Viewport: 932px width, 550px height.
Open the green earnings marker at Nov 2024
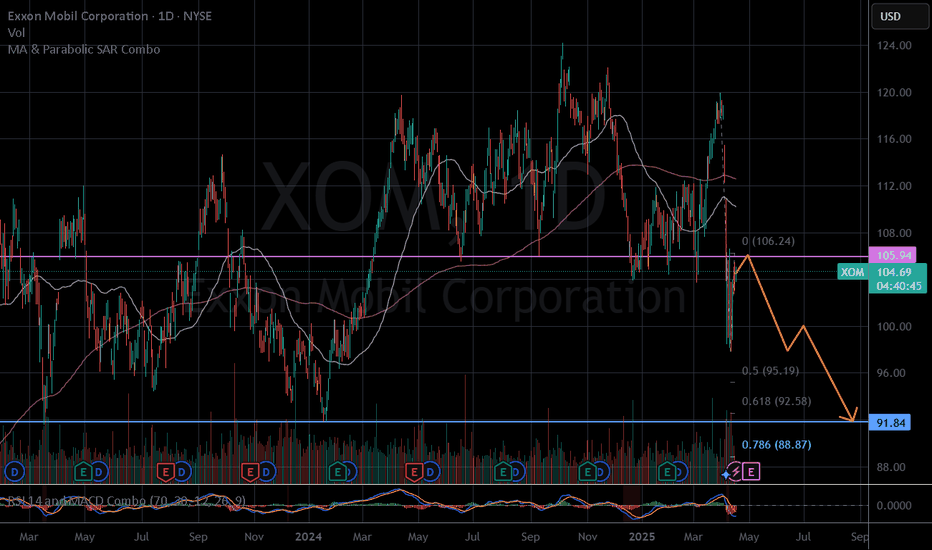pyautogui.click(x=587, y=473)
